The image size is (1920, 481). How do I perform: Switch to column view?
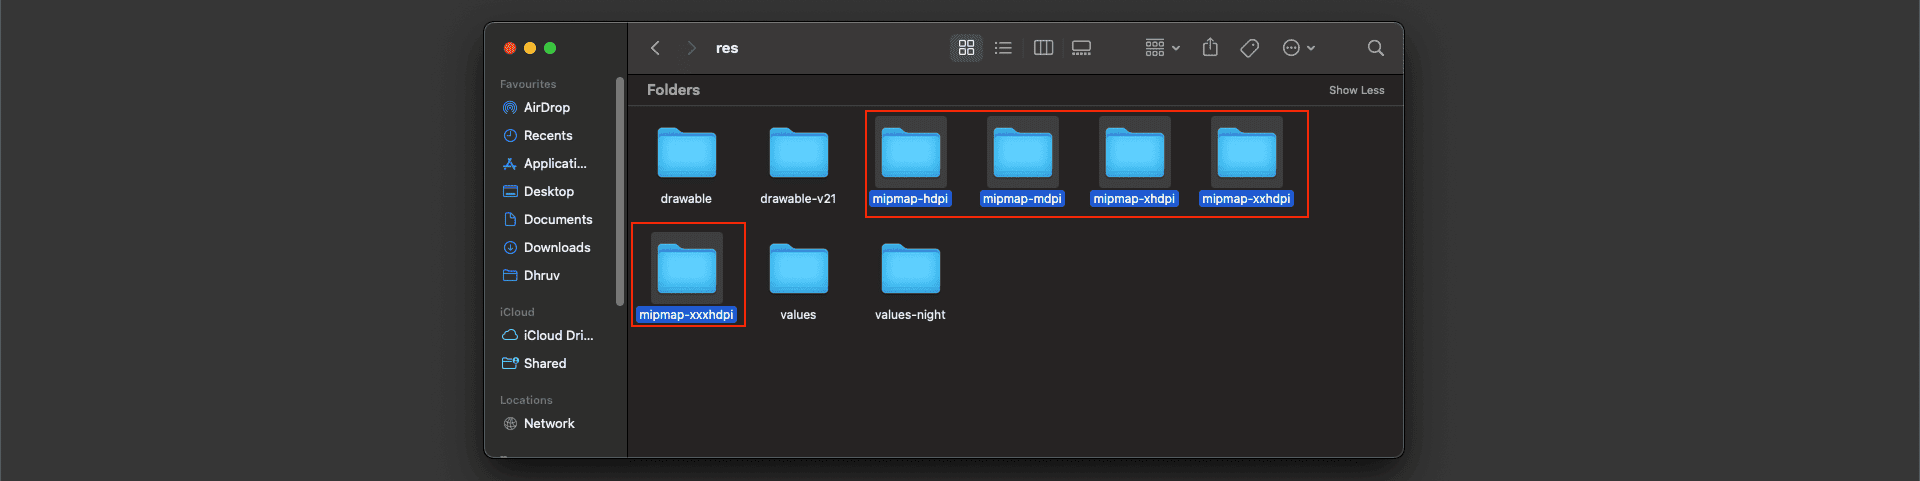point(1043,48)
